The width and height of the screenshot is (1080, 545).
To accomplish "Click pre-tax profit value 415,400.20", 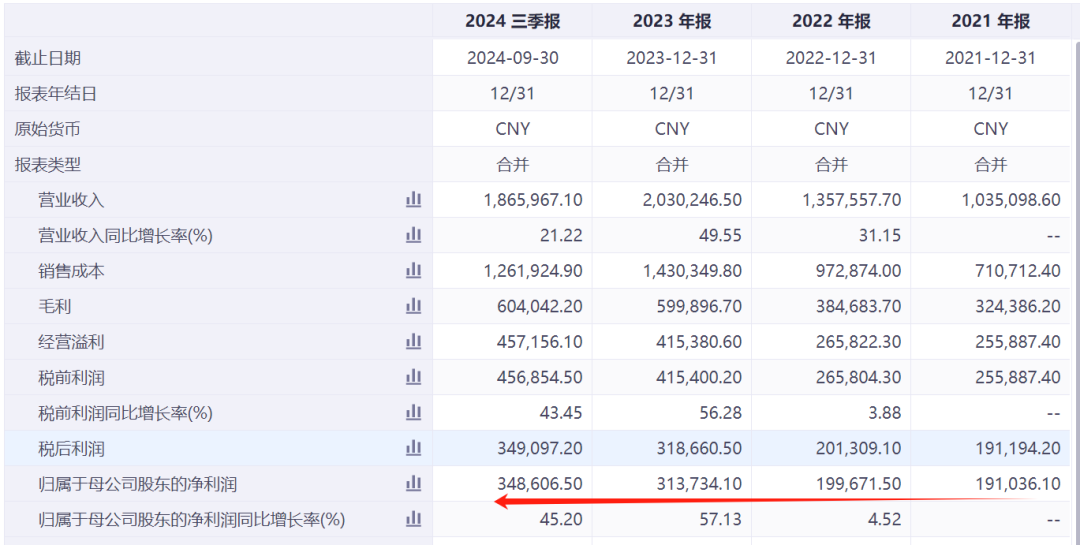I will pyautogui.click(x=699, y=378).
